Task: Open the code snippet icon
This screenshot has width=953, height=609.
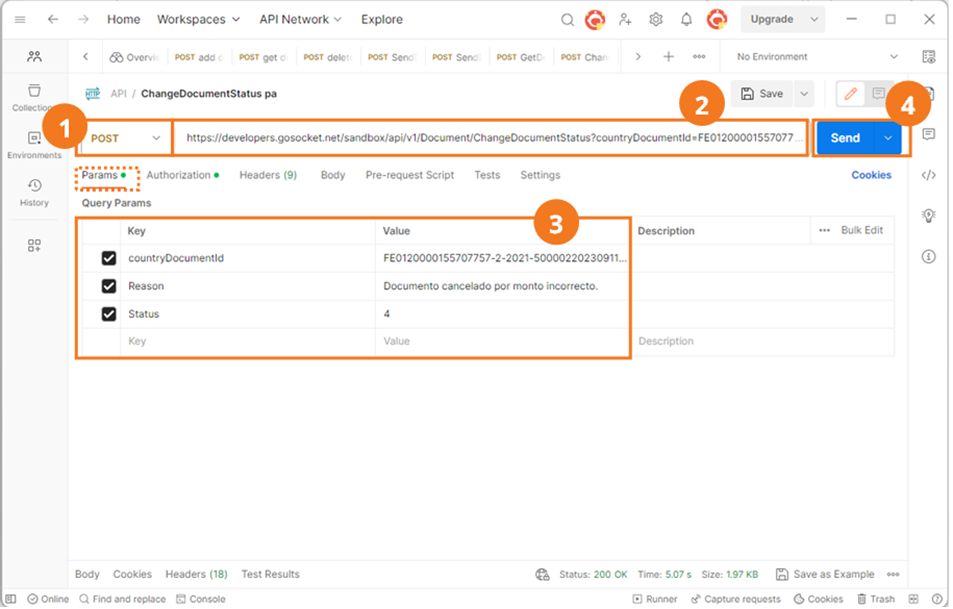Action: pos(929,176)
